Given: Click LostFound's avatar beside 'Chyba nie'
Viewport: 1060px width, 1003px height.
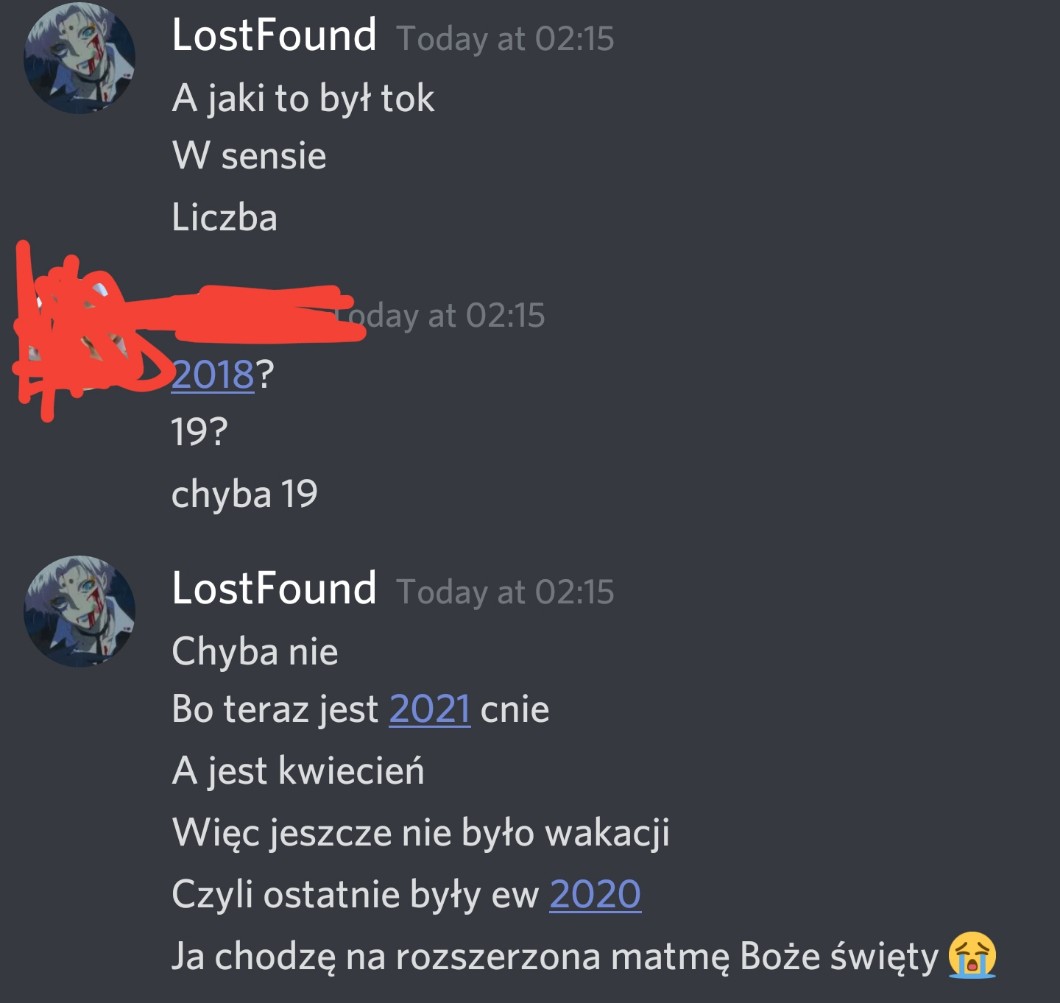Looking at the screenshot, I should click(80, 611).
